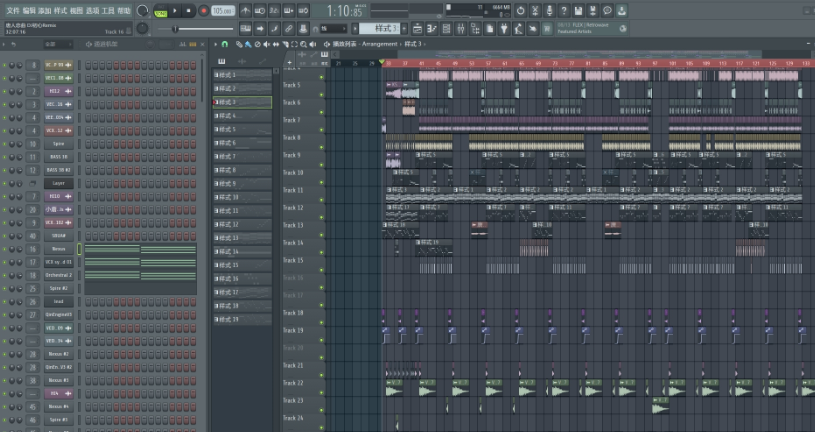Click the right-arrow step edit icon

[260, 29]
